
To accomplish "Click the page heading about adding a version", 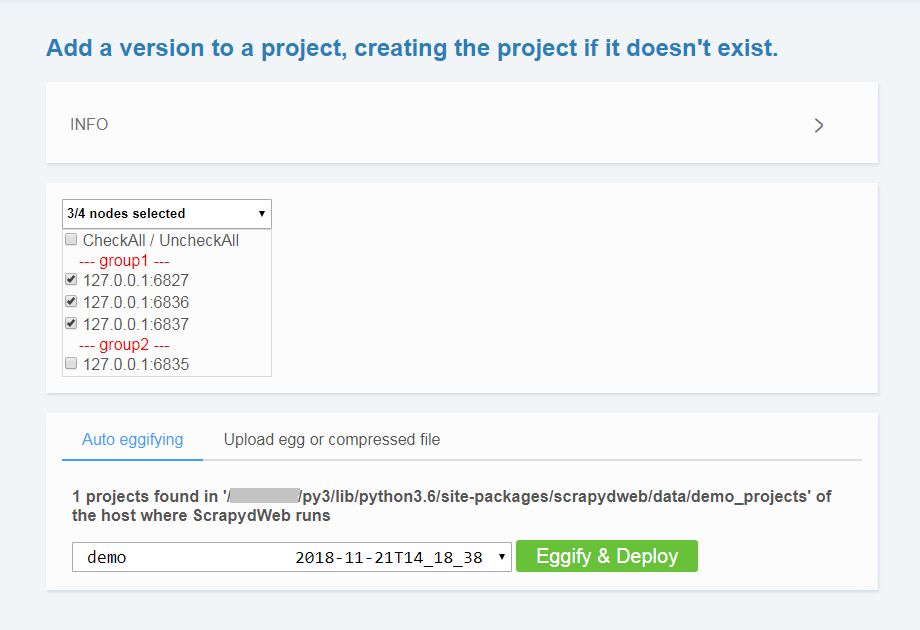I will tap(411, 48).
